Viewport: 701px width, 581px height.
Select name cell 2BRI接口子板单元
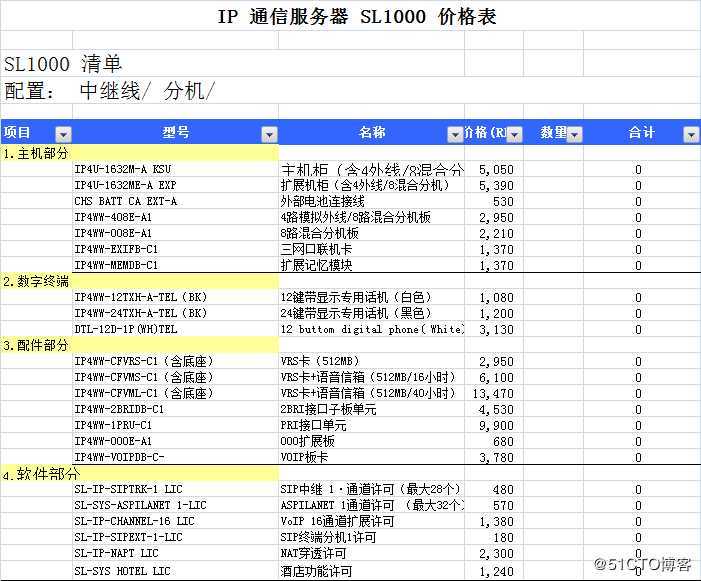(372, 409)
